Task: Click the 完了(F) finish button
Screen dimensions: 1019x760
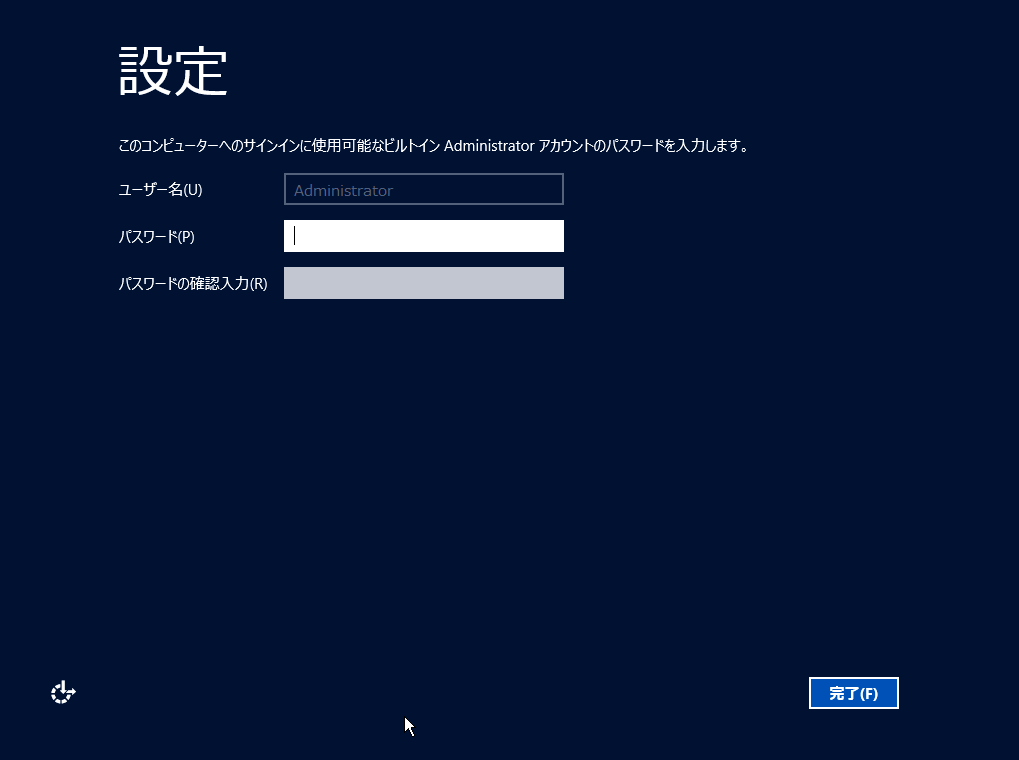Action: (x=853, y=693)
